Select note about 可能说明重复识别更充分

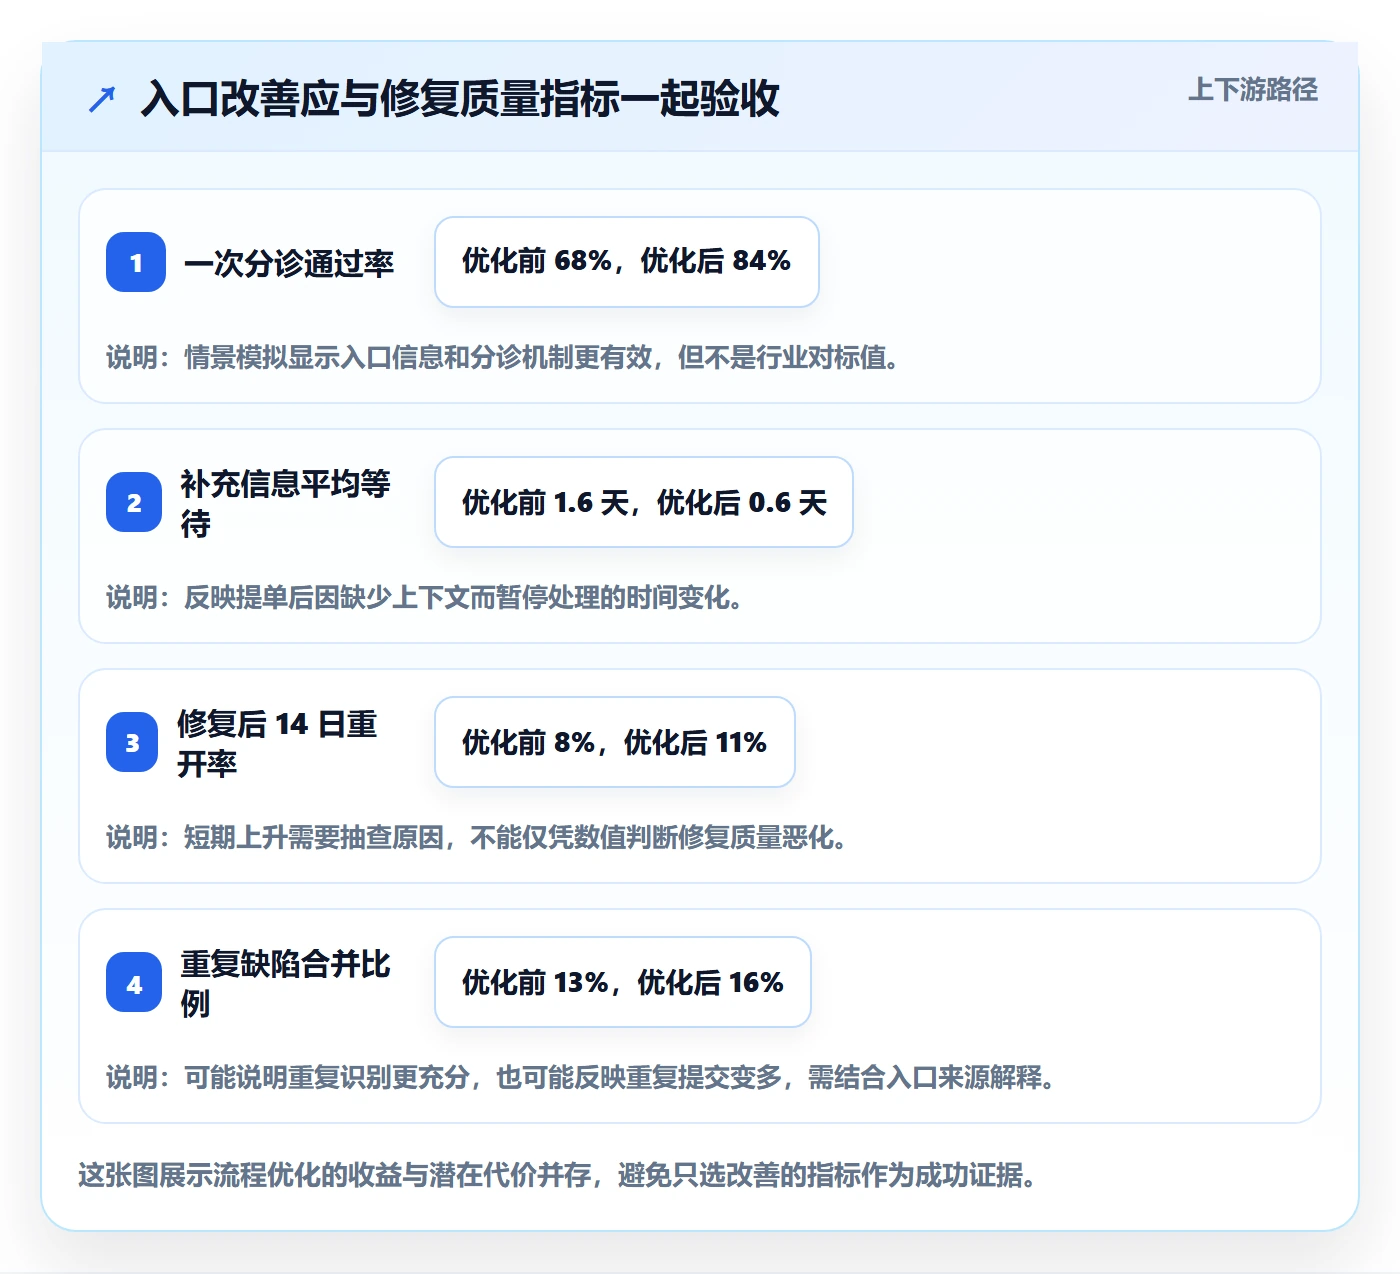pos(581,1077)
